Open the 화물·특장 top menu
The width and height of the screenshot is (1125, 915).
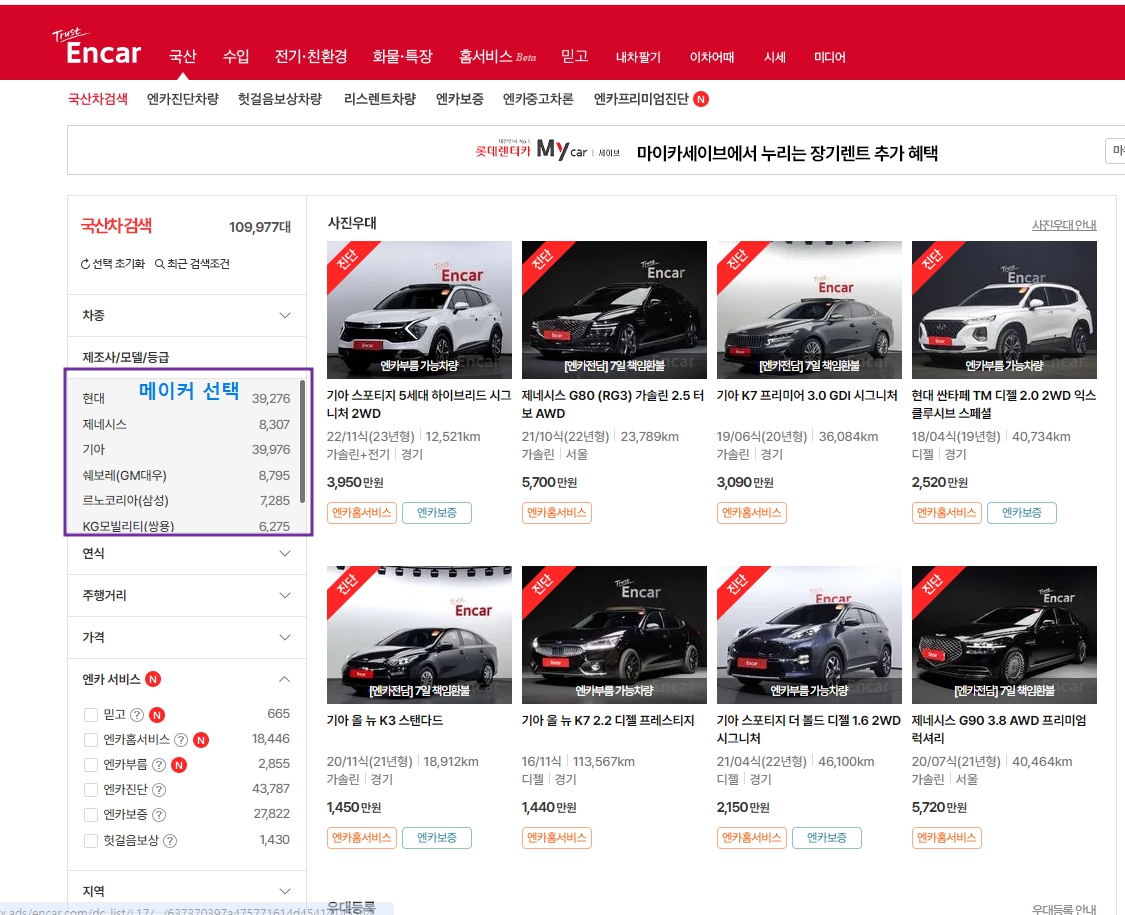click(x=403, y=56)
